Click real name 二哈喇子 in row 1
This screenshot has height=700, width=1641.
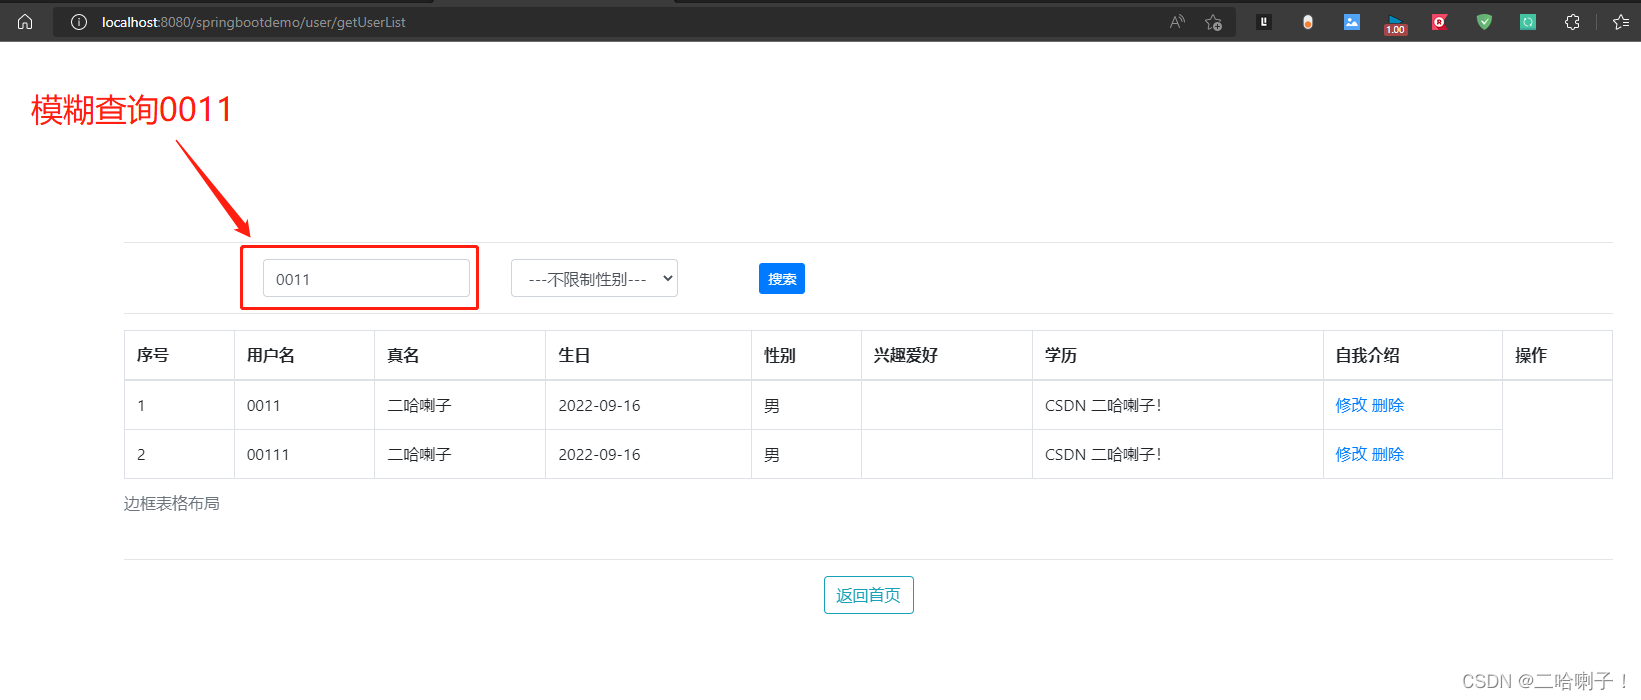coord(419,405)
